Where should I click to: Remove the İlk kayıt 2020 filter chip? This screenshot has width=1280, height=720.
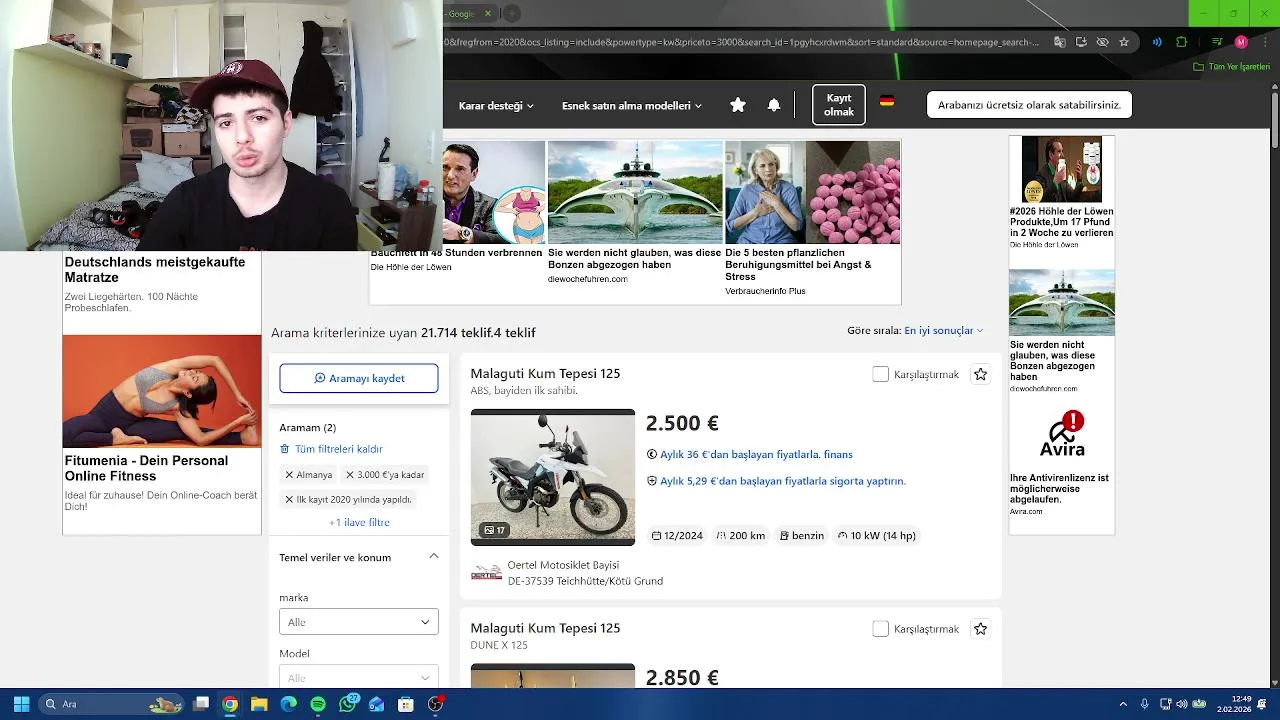pyautogui.click(x=289, y=499)
